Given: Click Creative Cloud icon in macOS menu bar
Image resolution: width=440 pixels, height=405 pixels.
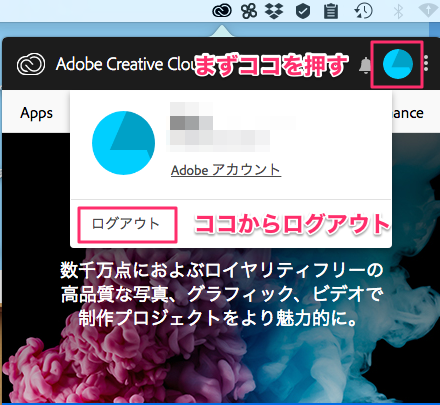Looking at the screenshot, I should [x=222, y=11].
